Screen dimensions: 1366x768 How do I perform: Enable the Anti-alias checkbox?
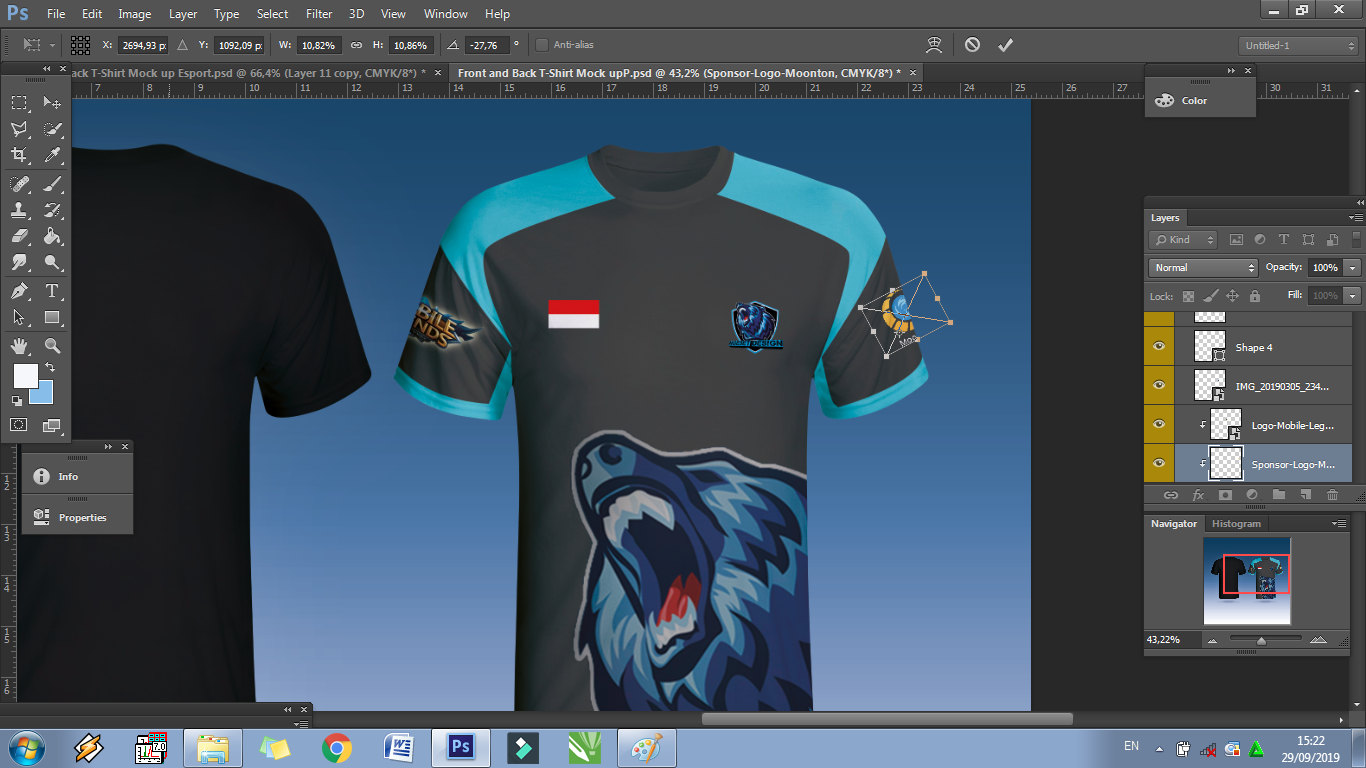[x=542, y=45]
